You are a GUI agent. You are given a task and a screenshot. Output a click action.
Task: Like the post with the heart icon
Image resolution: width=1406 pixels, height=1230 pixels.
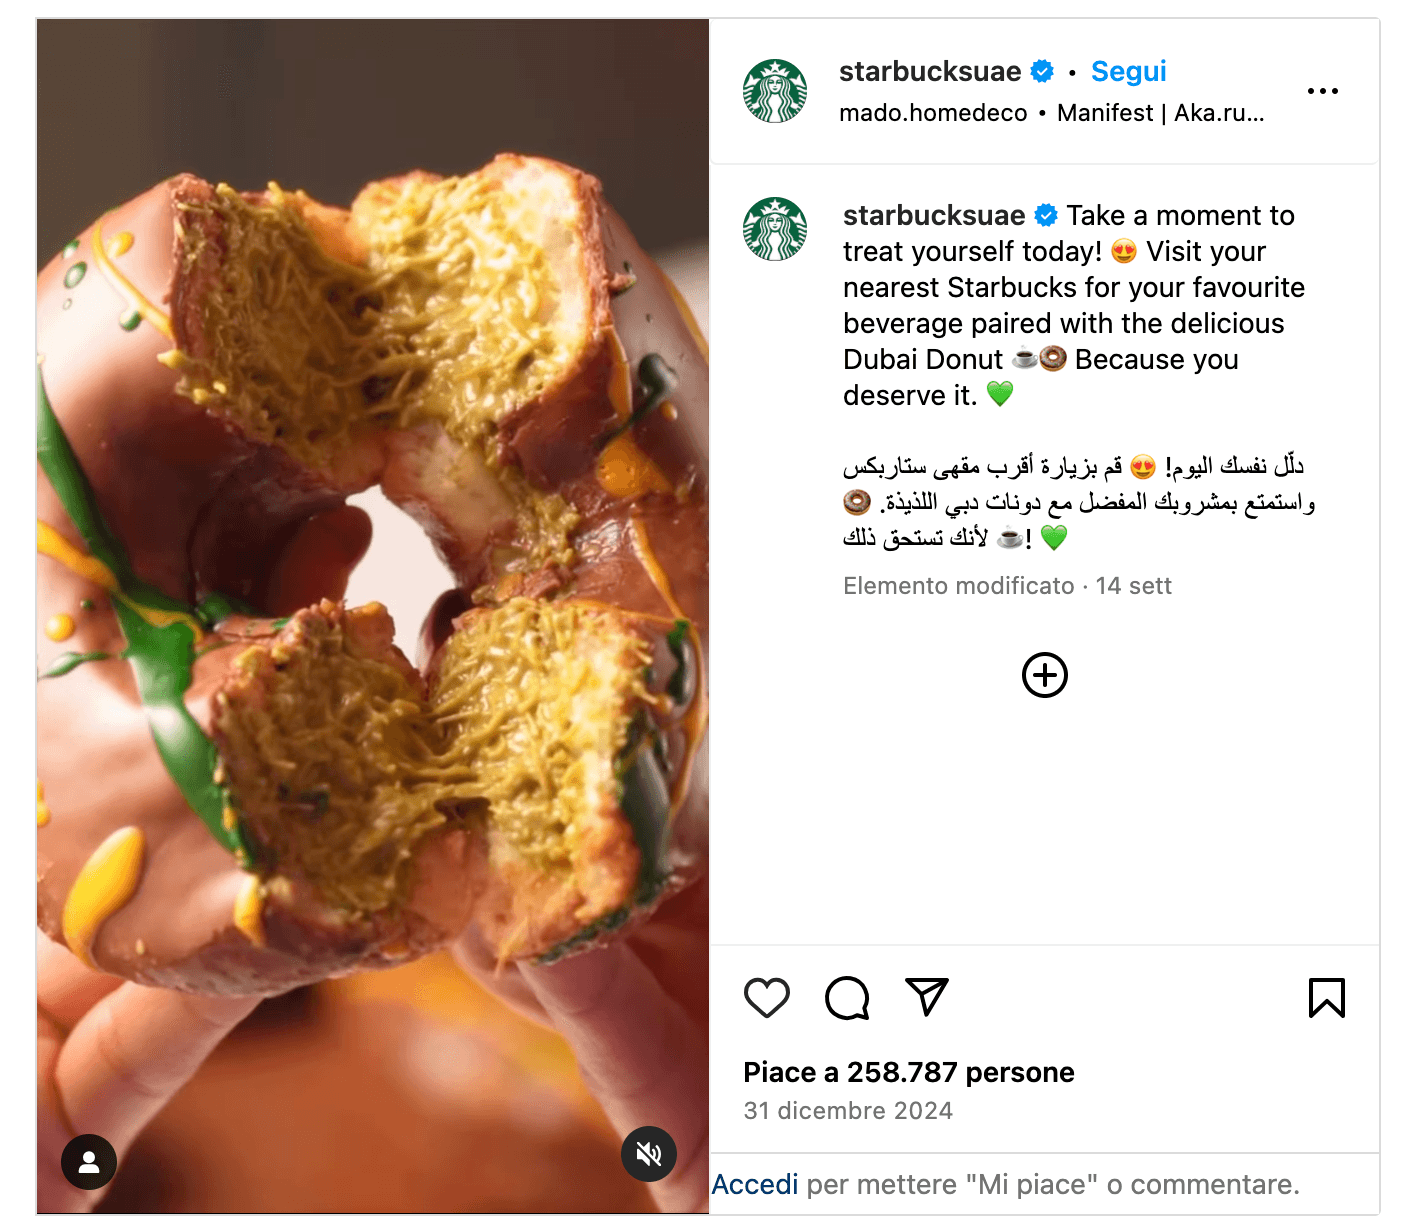tap(767, 997)
